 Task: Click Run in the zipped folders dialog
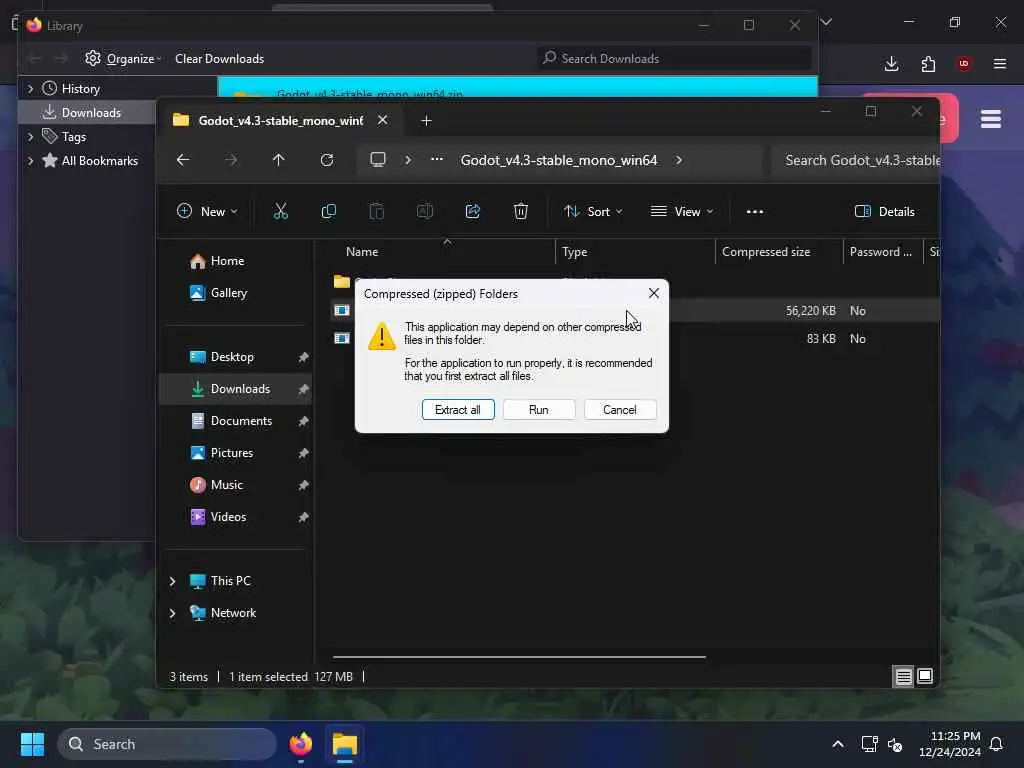click(539, 409)
